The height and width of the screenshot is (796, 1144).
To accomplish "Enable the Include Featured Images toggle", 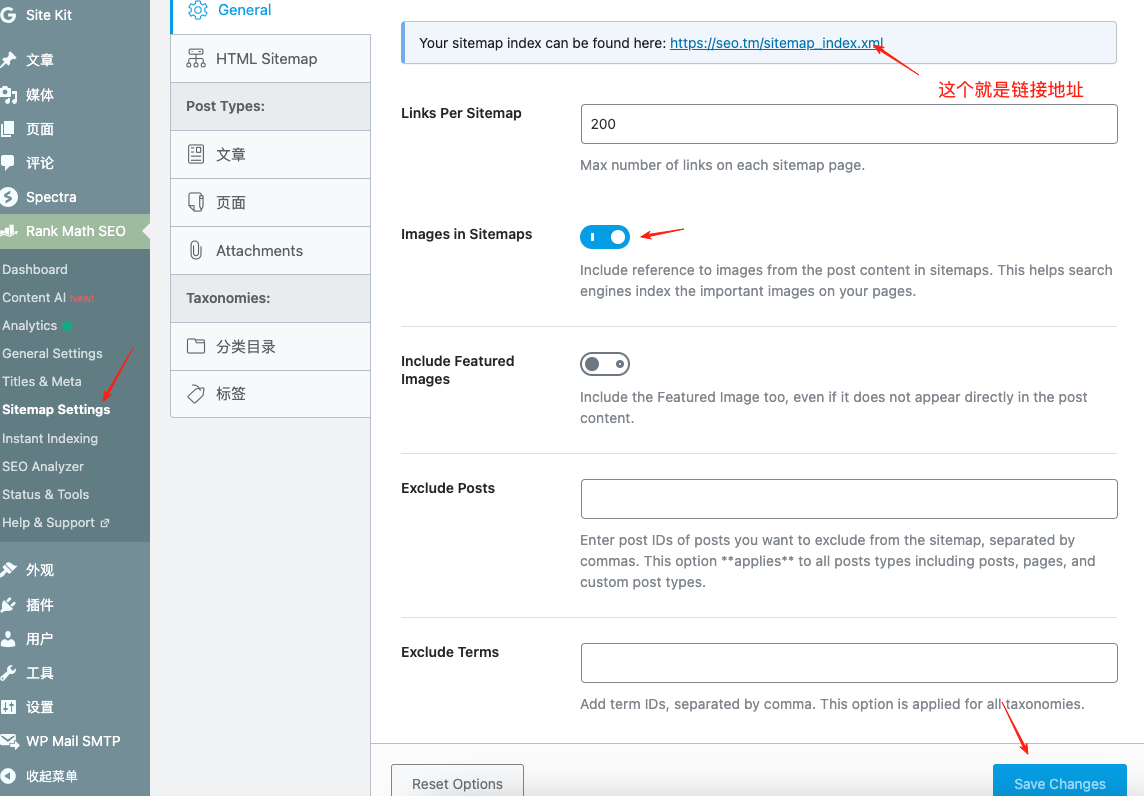I will click(x=605, y=364).
